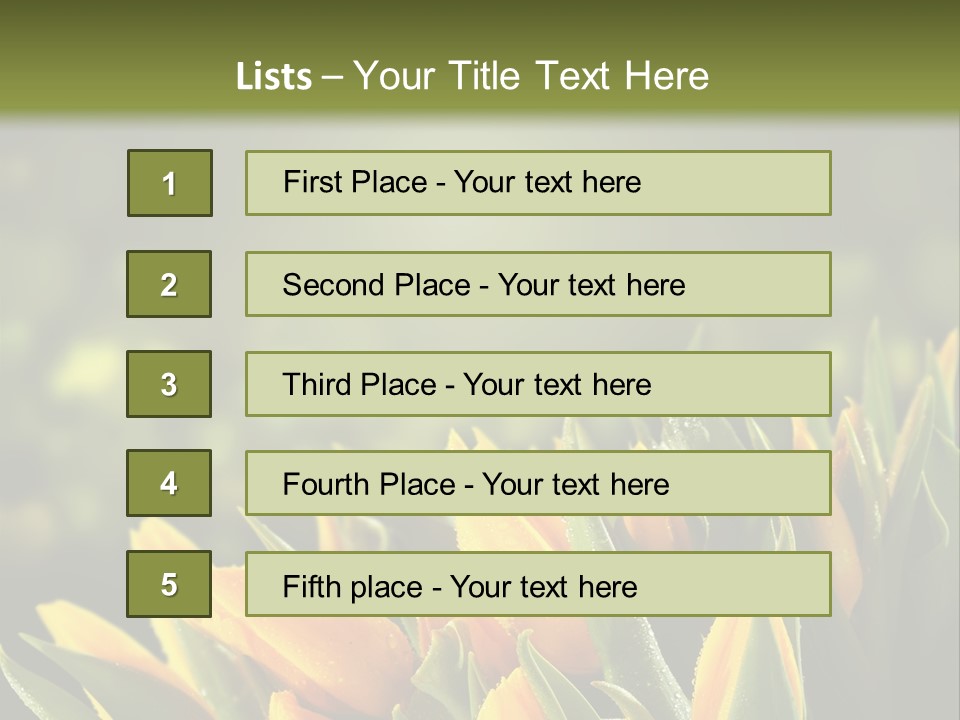Click the number 5 box

click(169, 584)
